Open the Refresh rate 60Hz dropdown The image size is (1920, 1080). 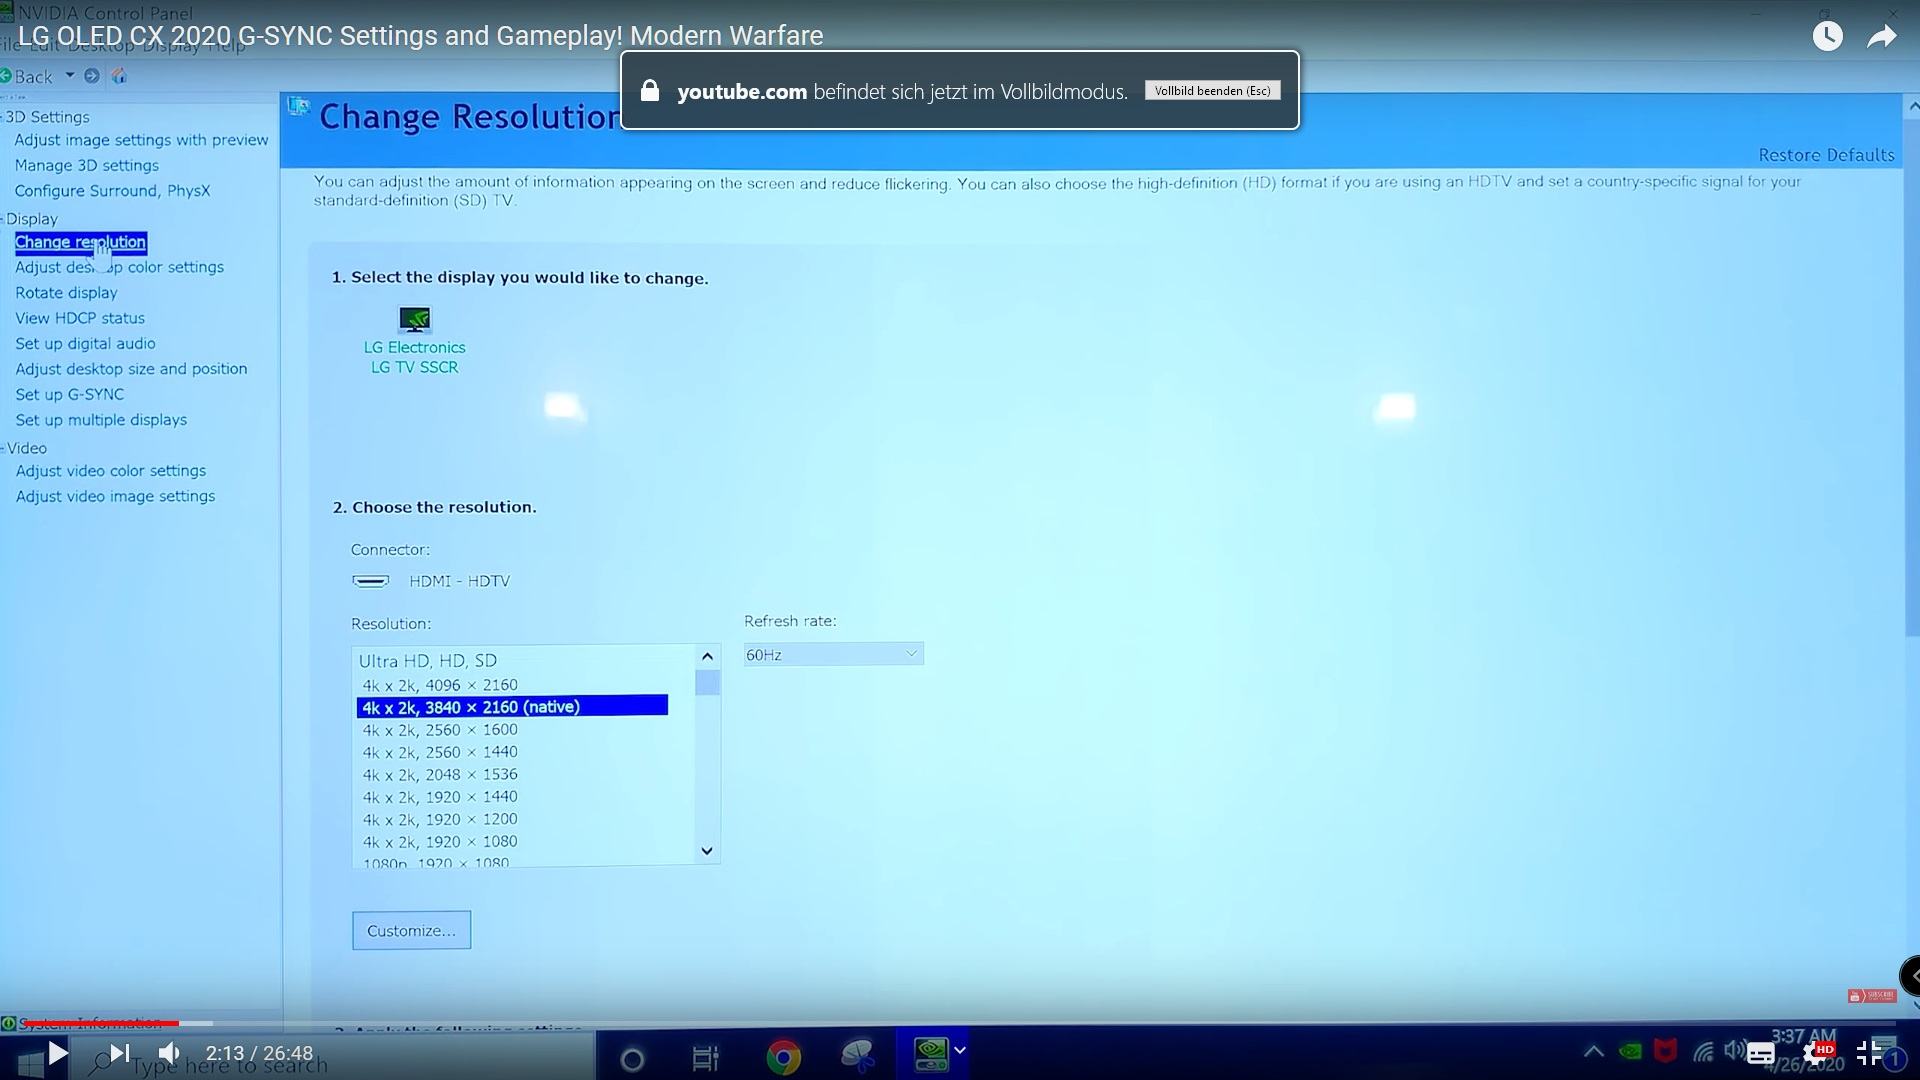click(833, 654)
